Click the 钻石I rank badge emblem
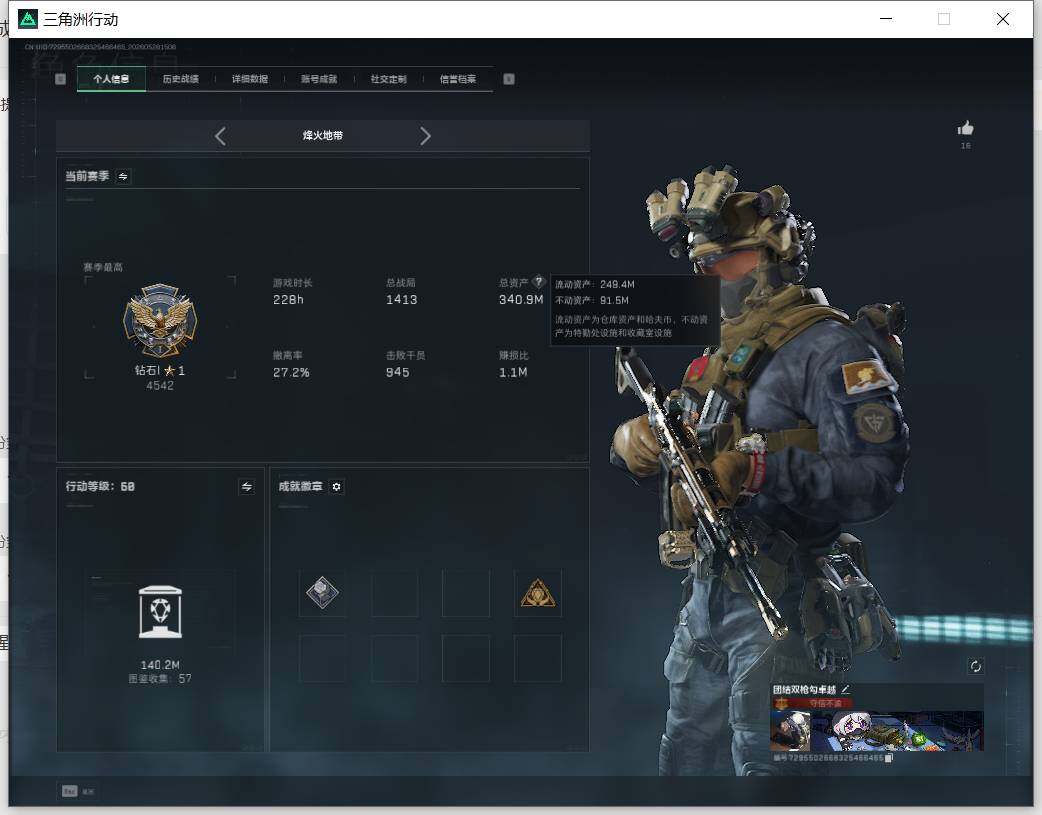Screen dimensions: 1042x815 160,321
